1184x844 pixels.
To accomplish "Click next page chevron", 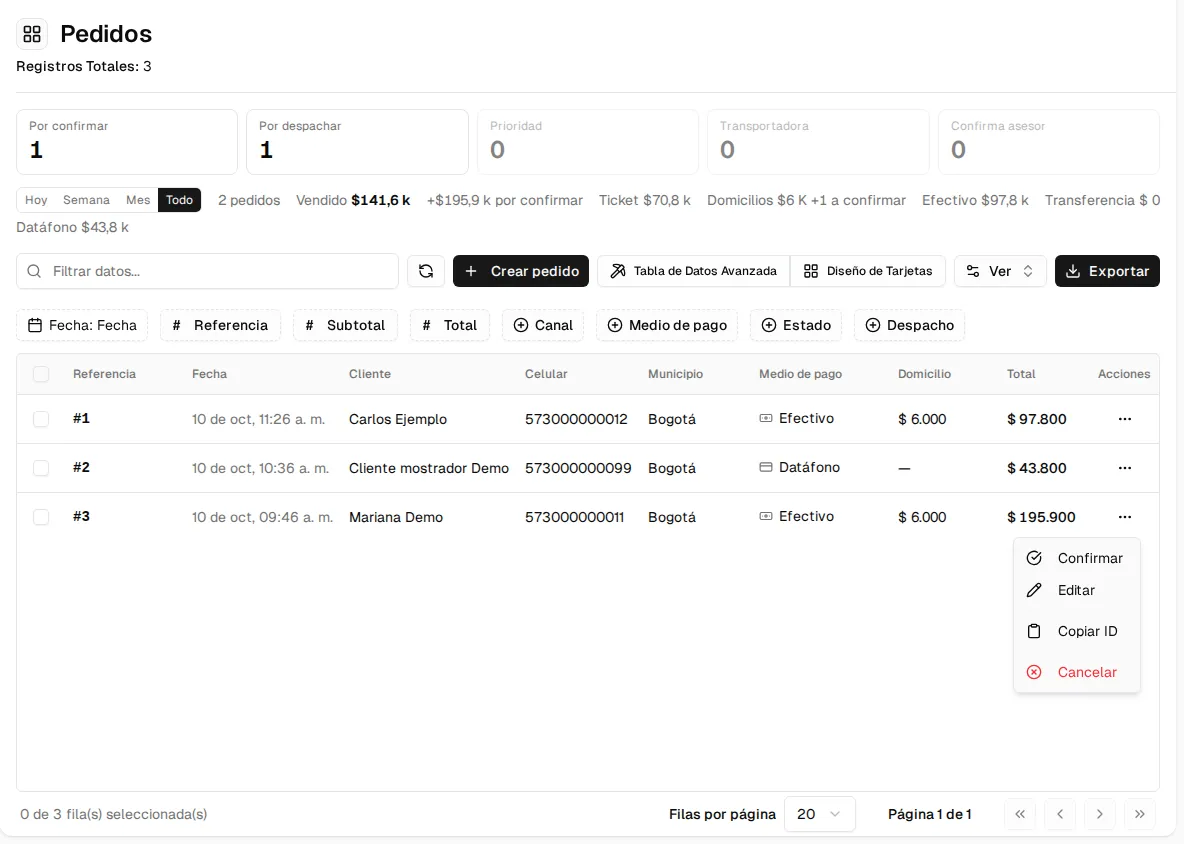I will (1099, 814).
